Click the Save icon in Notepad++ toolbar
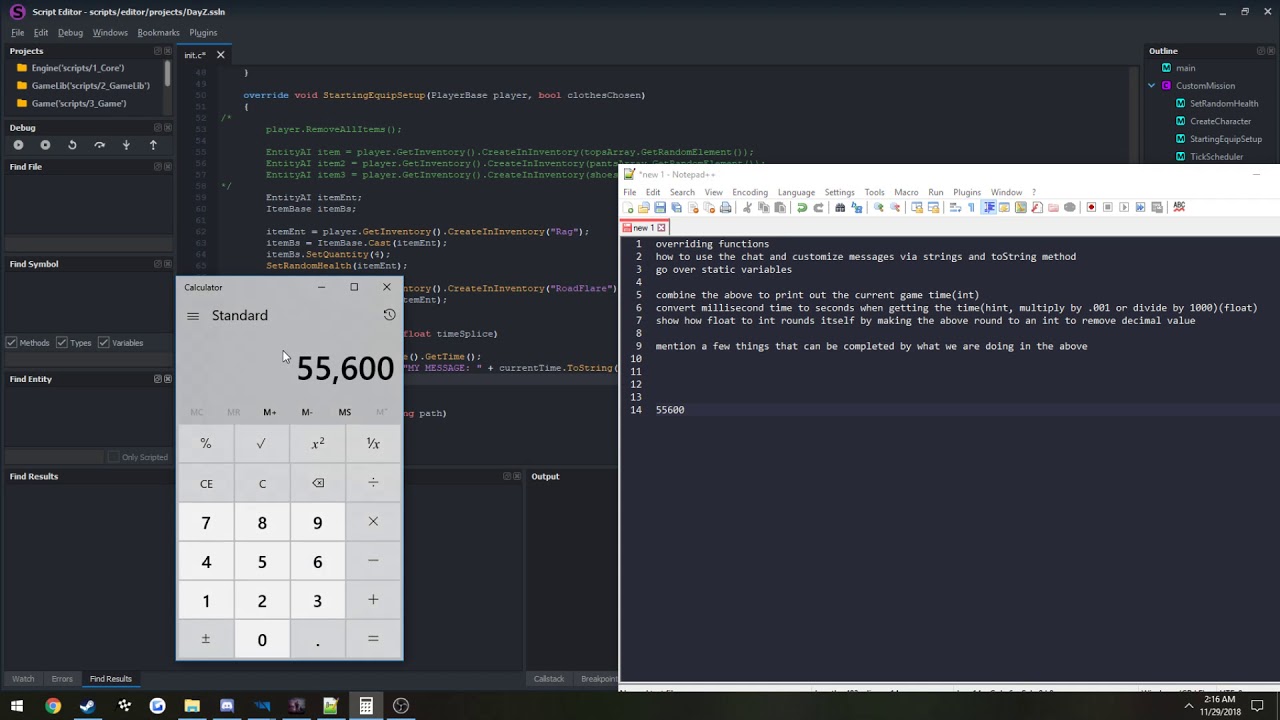This screenshot has height=720, width=1280. click(660, 208)
